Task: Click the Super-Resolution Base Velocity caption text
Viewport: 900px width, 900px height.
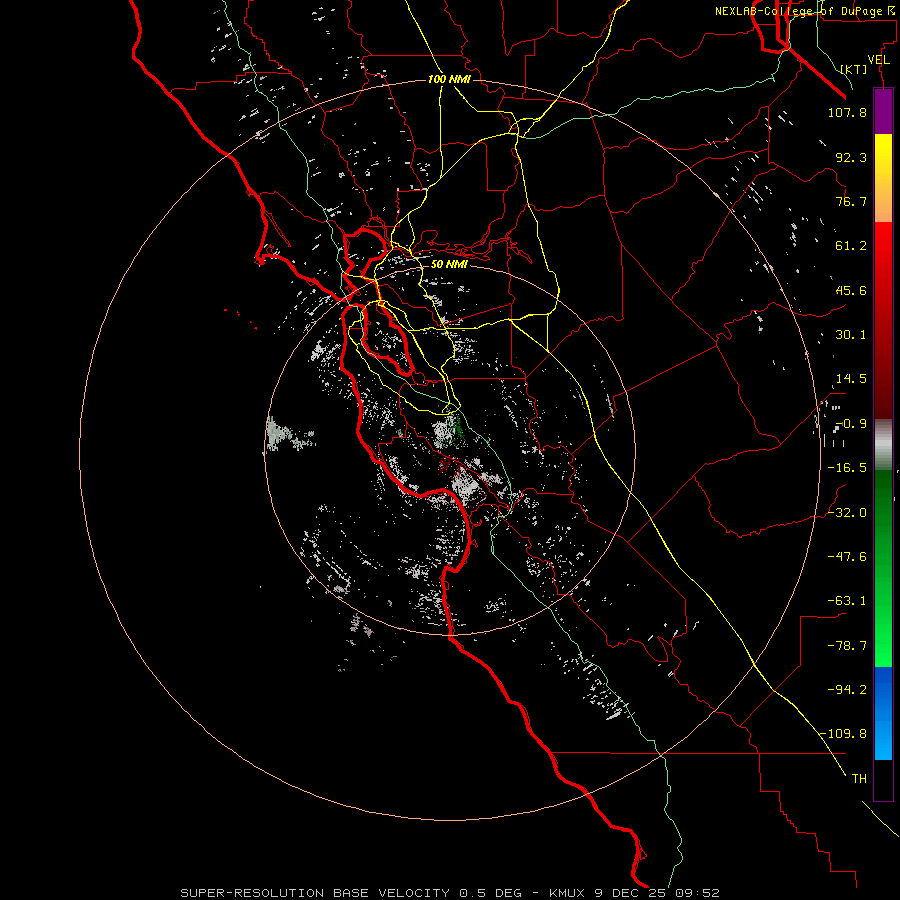Action: (x=449, y=893)
